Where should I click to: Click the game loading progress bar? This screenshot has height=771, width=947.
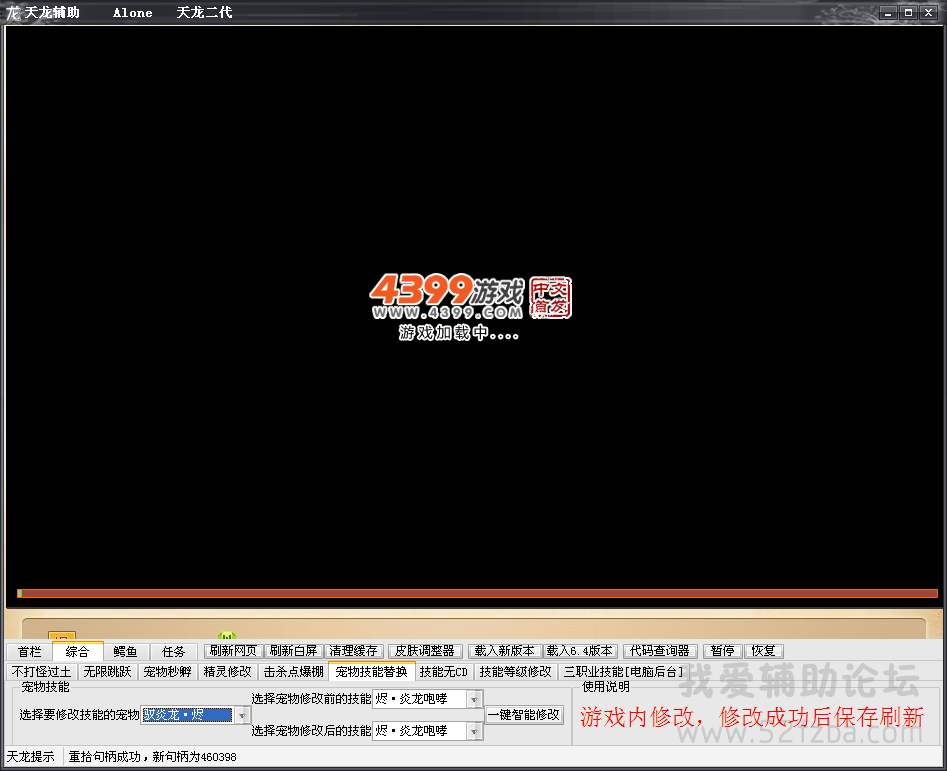click(477, 593)
